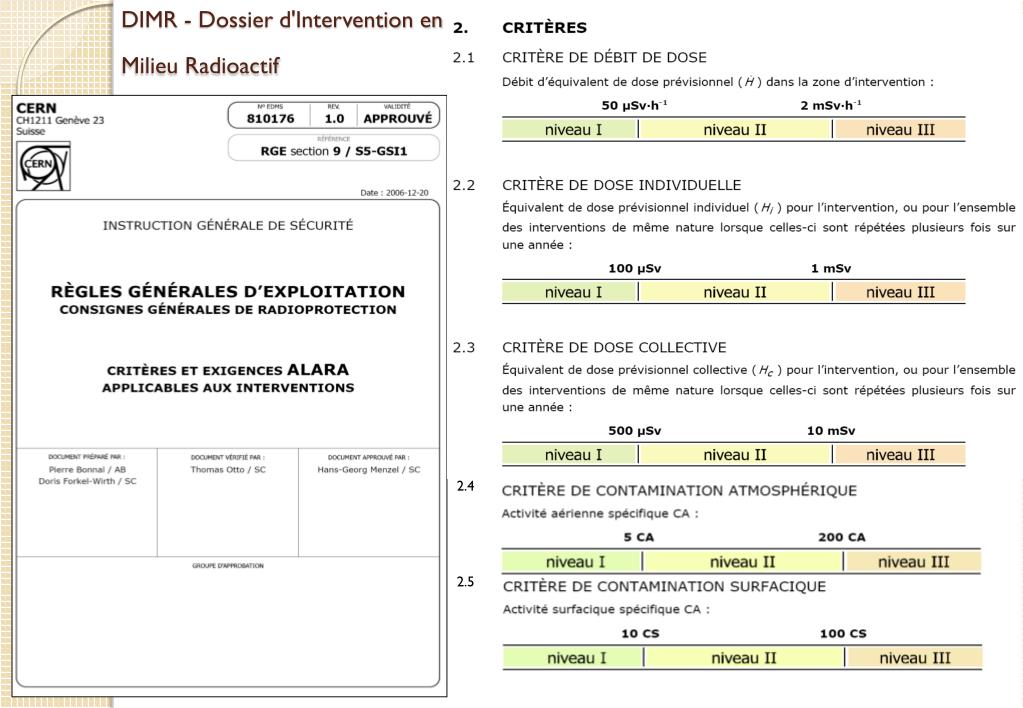
Task: Click niveau II bar under contamination atmosphérique
Action: pyautogui.click(x=742, y=562)
